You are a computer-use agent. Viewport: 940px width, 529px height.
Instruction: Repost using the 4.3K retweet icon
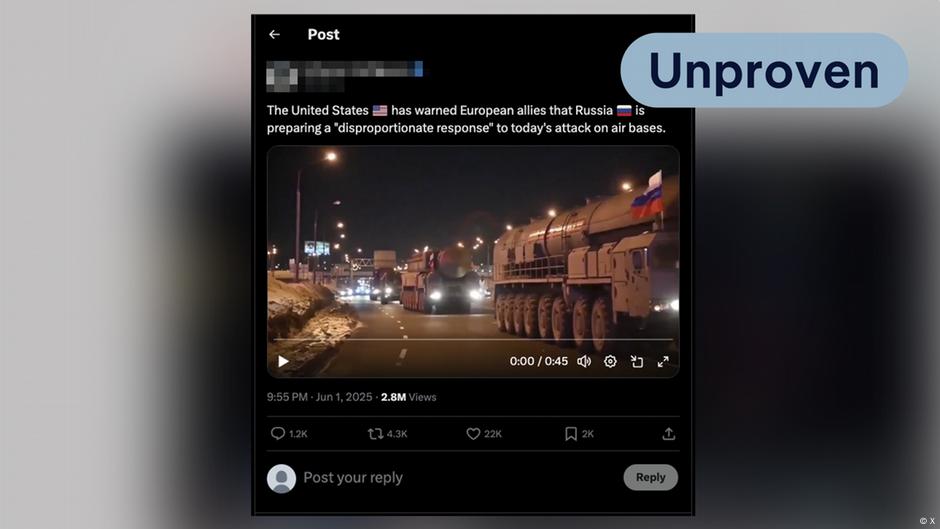tap(375, 434)
